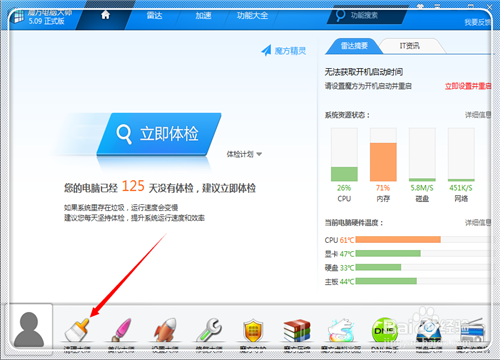Open the green DNS helper icon
This screenshot has height=360, width=500.
[384, 330]
